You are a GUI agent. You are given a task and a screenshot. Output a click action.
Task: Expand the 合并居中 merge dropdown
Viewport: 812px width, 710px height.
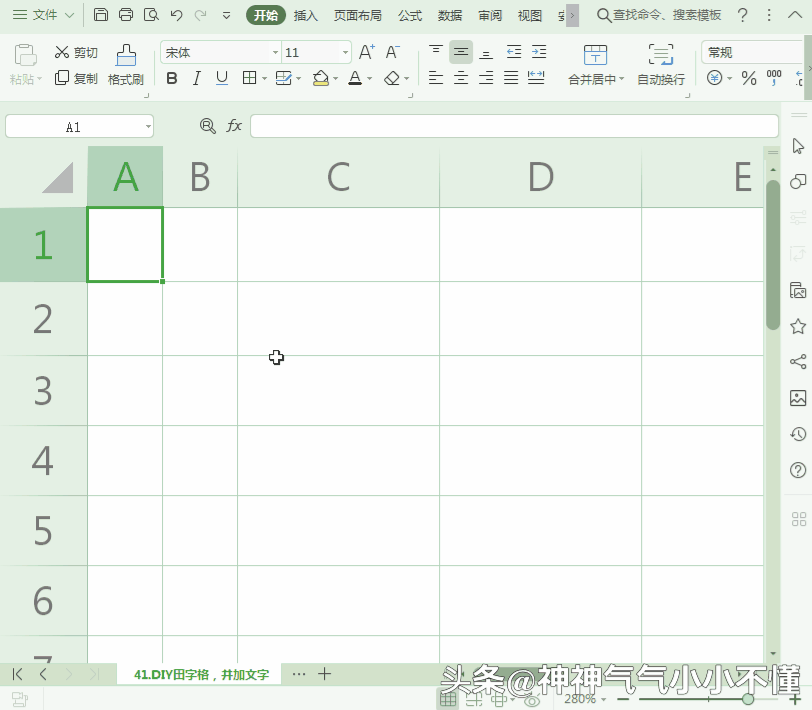click(x=621, y=79)
